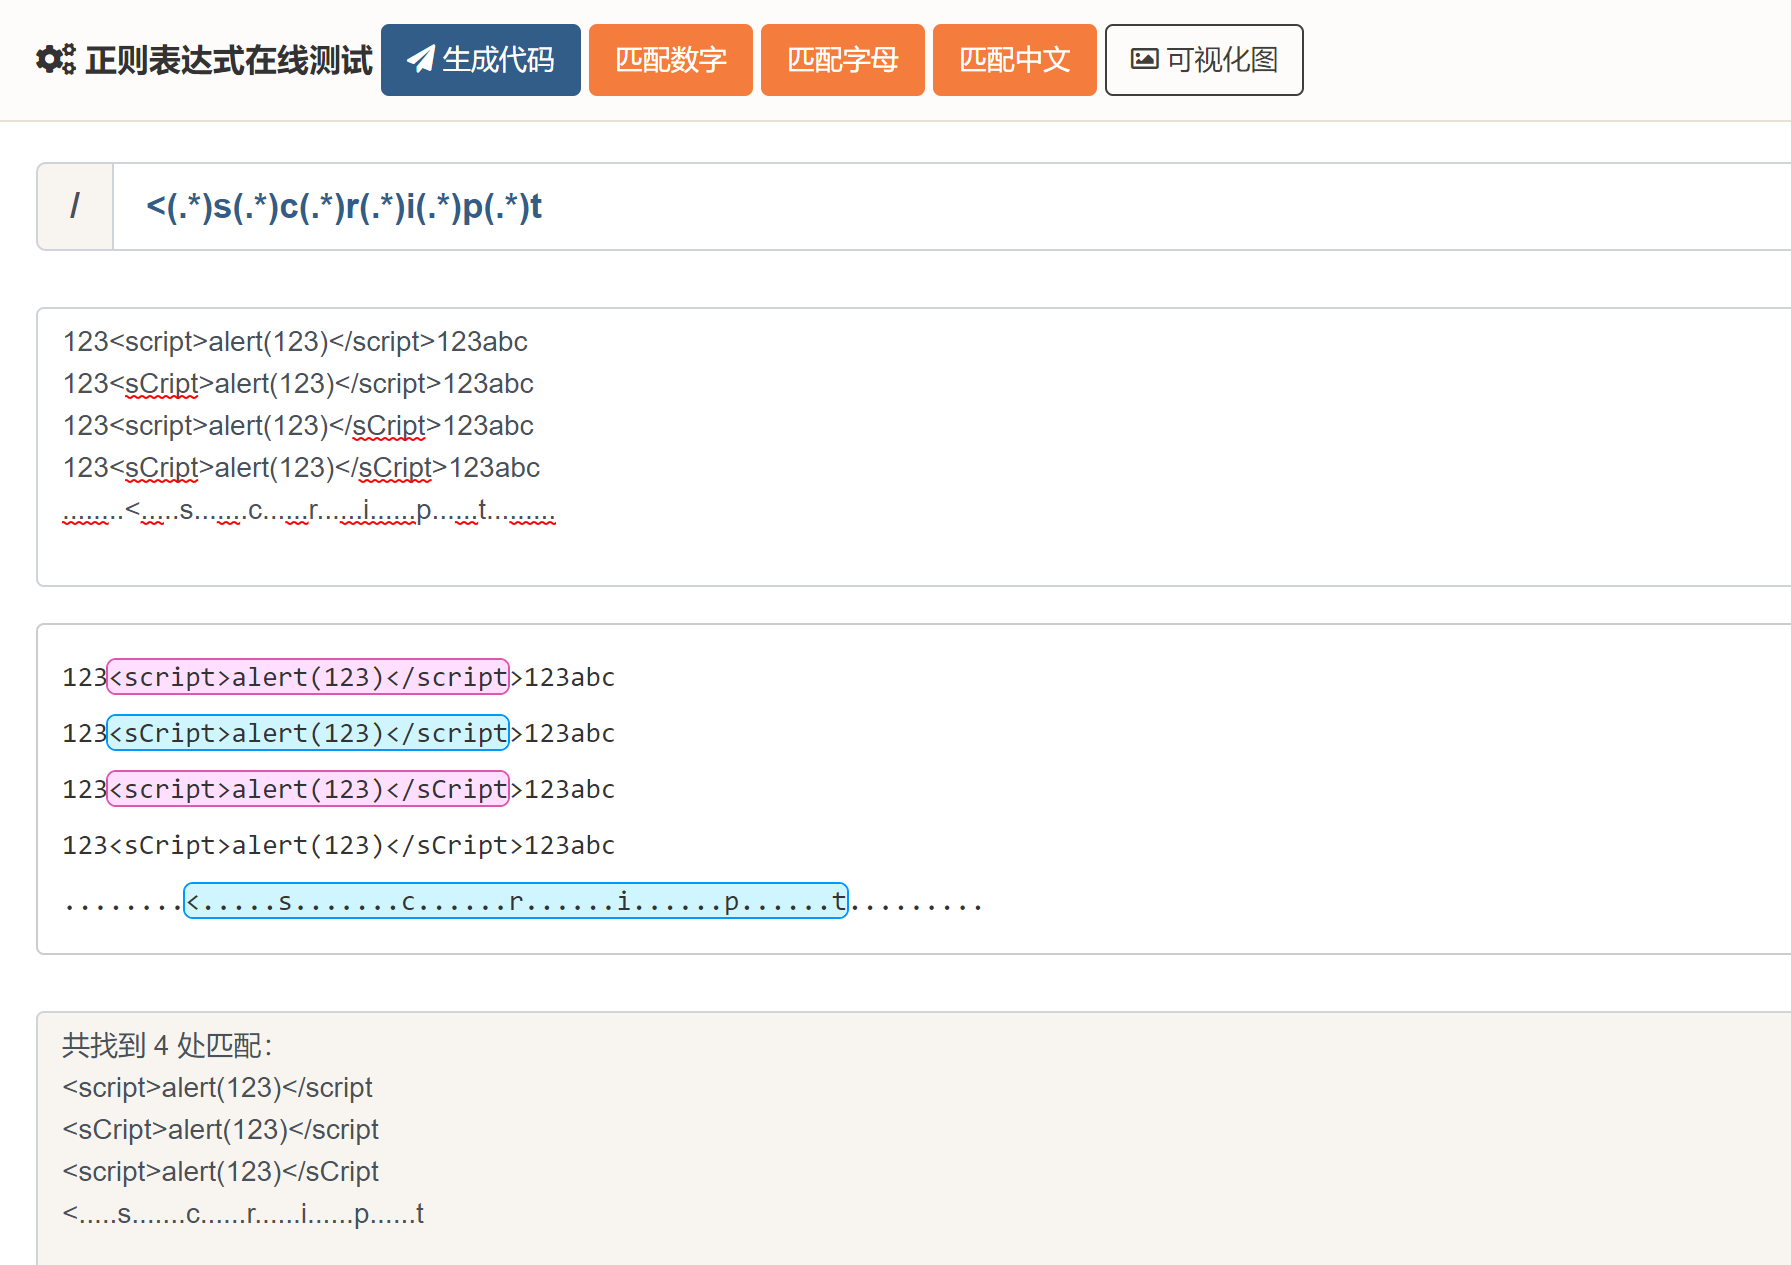Open the 可视化图 visualization button

coord(1204,60)
